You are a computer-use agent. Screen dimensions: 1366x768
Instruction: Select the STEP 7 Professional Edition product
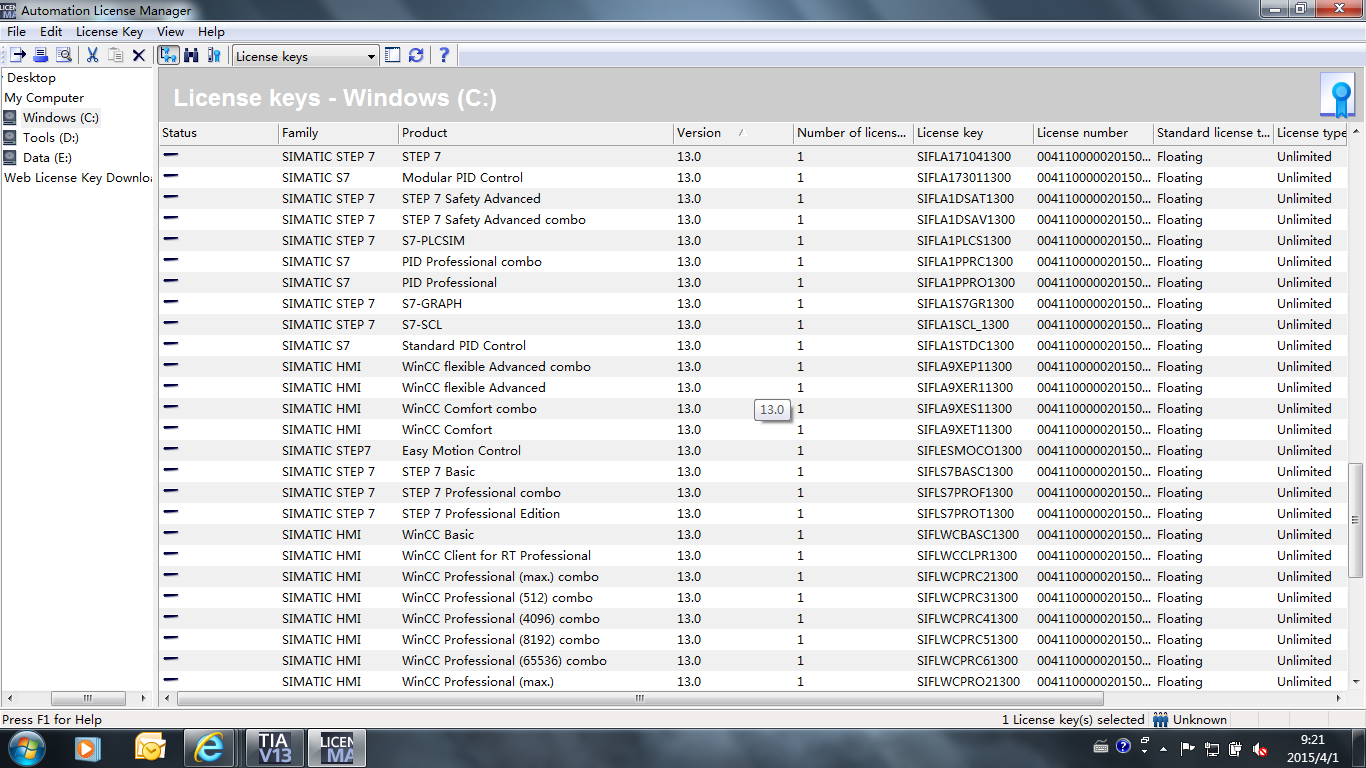[x=481, y=514]
